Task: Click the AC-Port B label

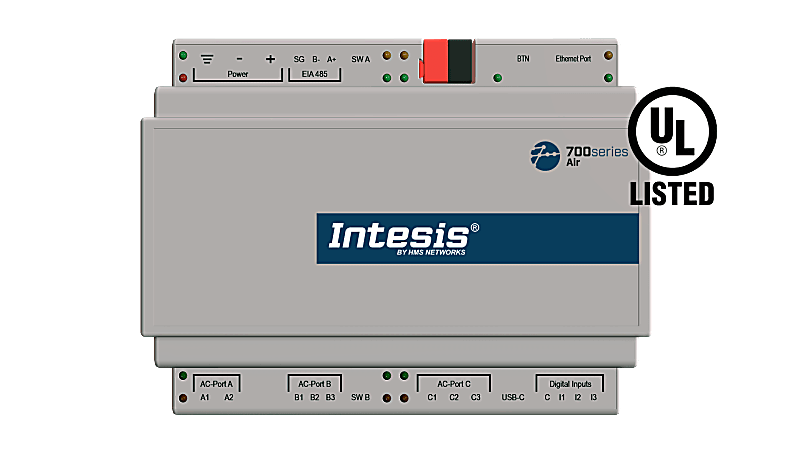Action: (x=314, y=384)
